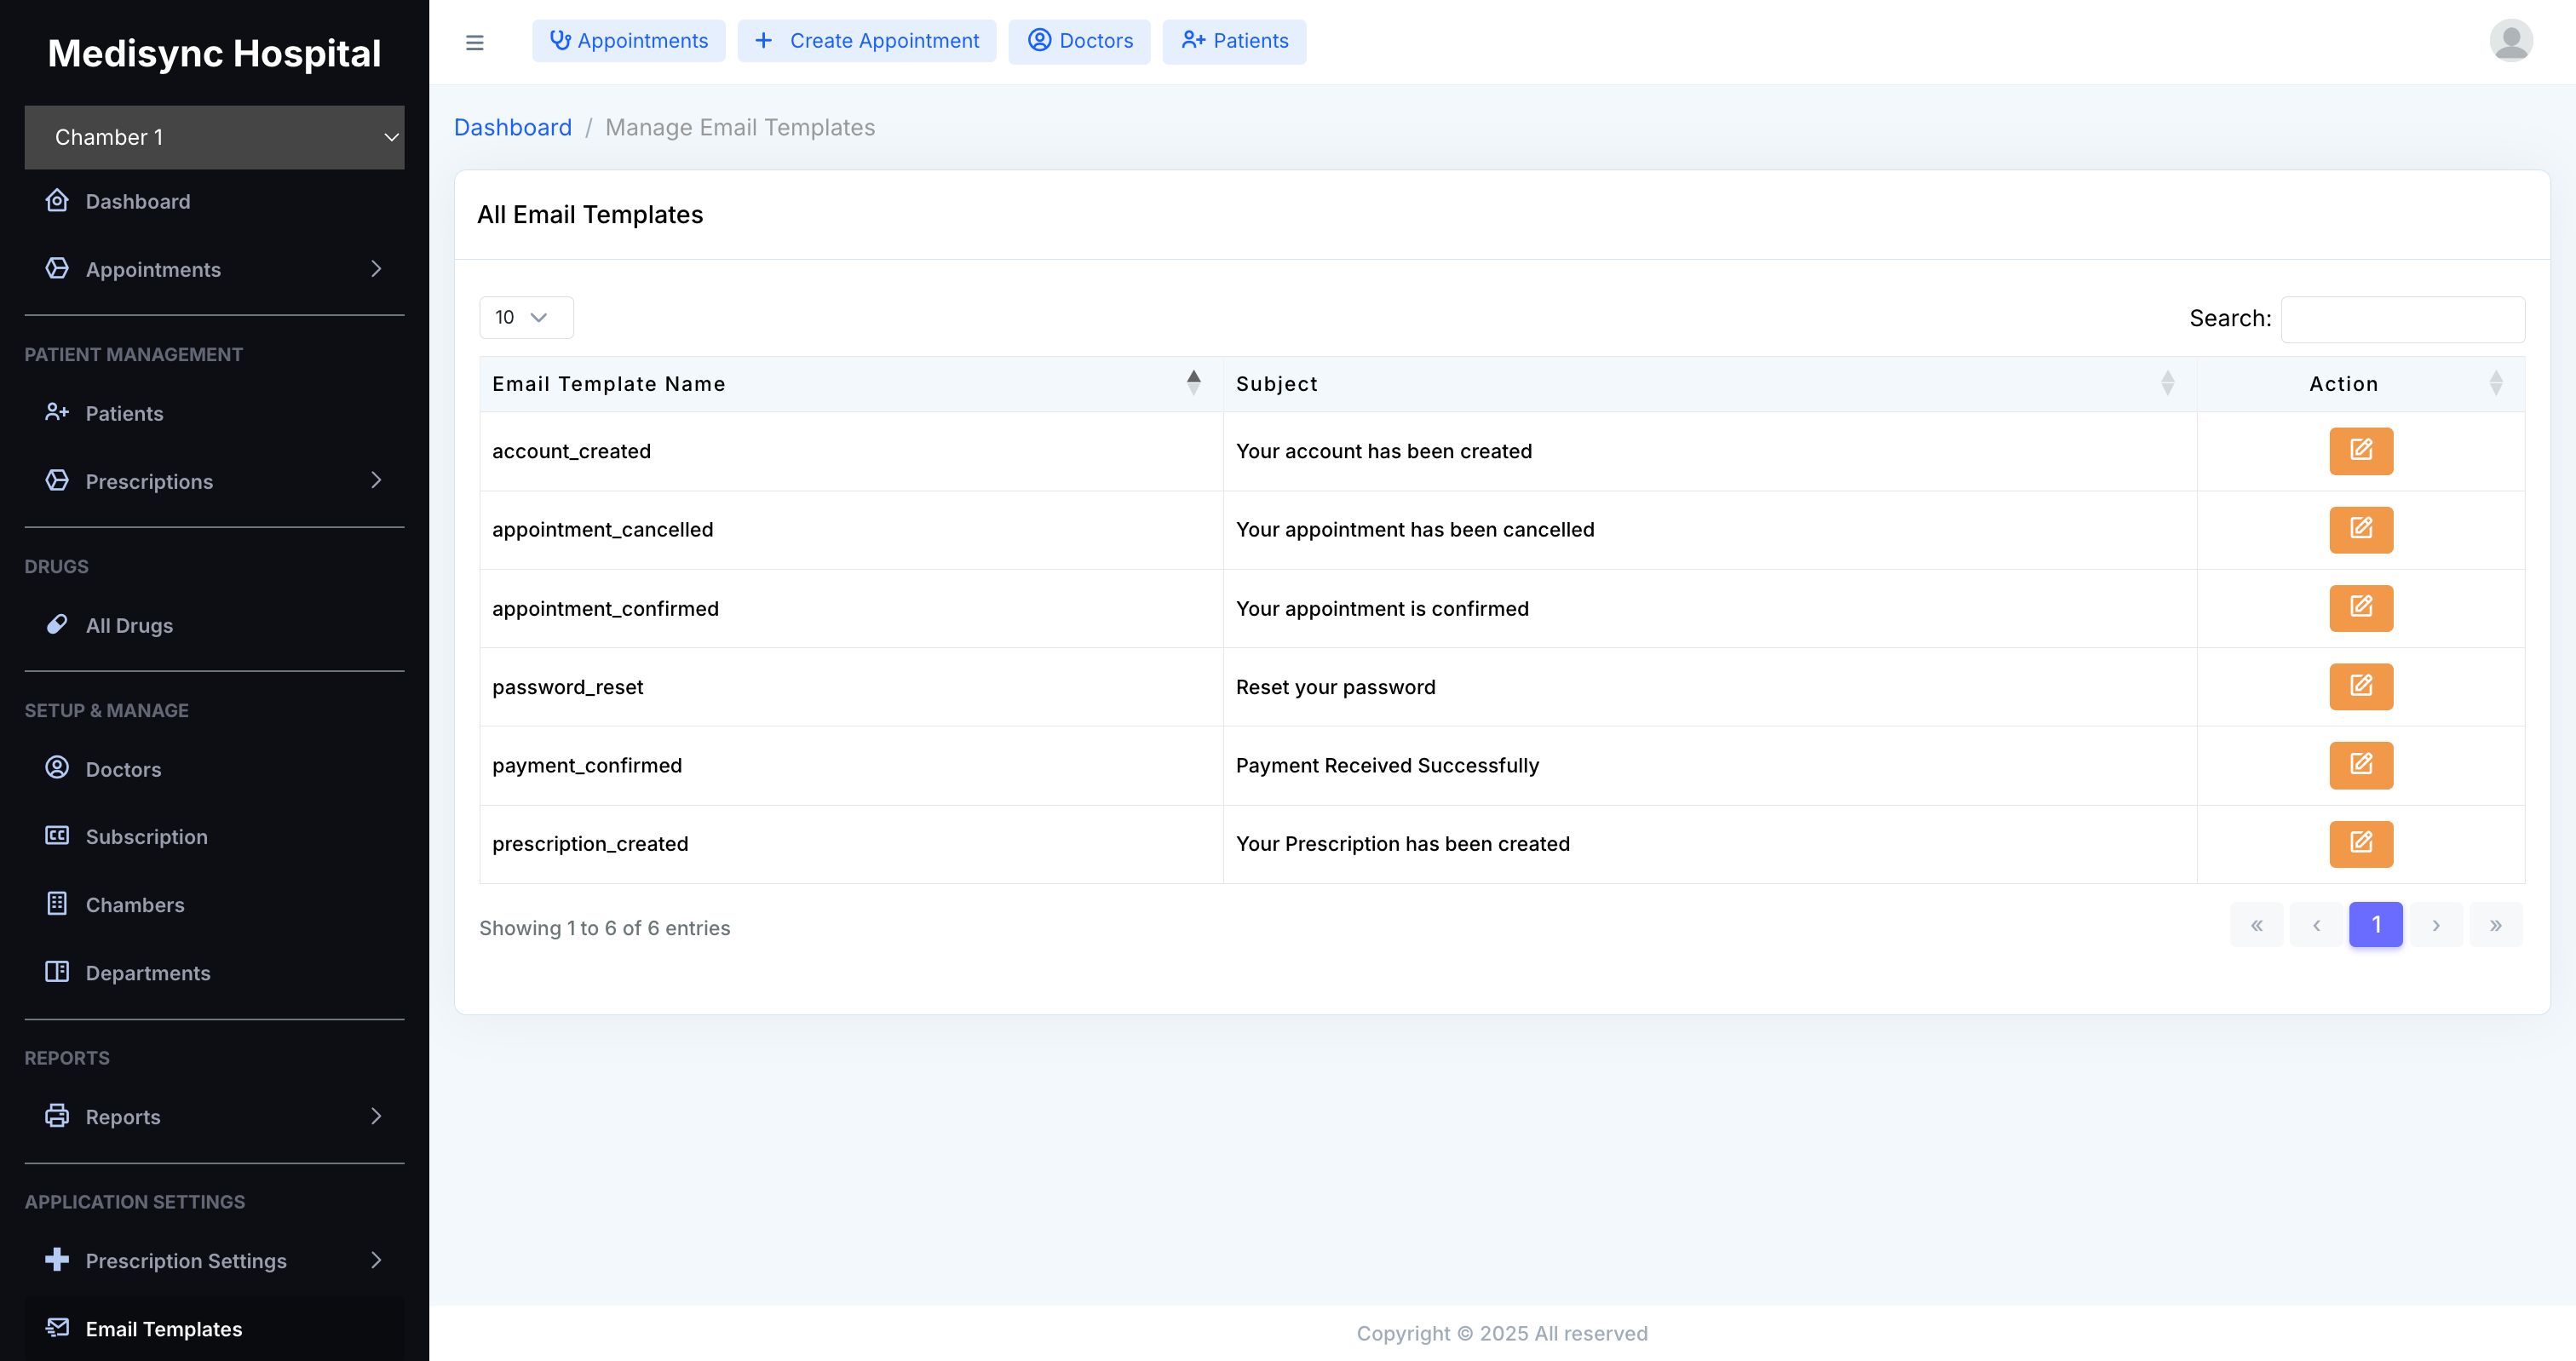This screenshot has width=2576, height=1361.
Task: Select Email Templates sidebar item
Action: [164, 1329]
